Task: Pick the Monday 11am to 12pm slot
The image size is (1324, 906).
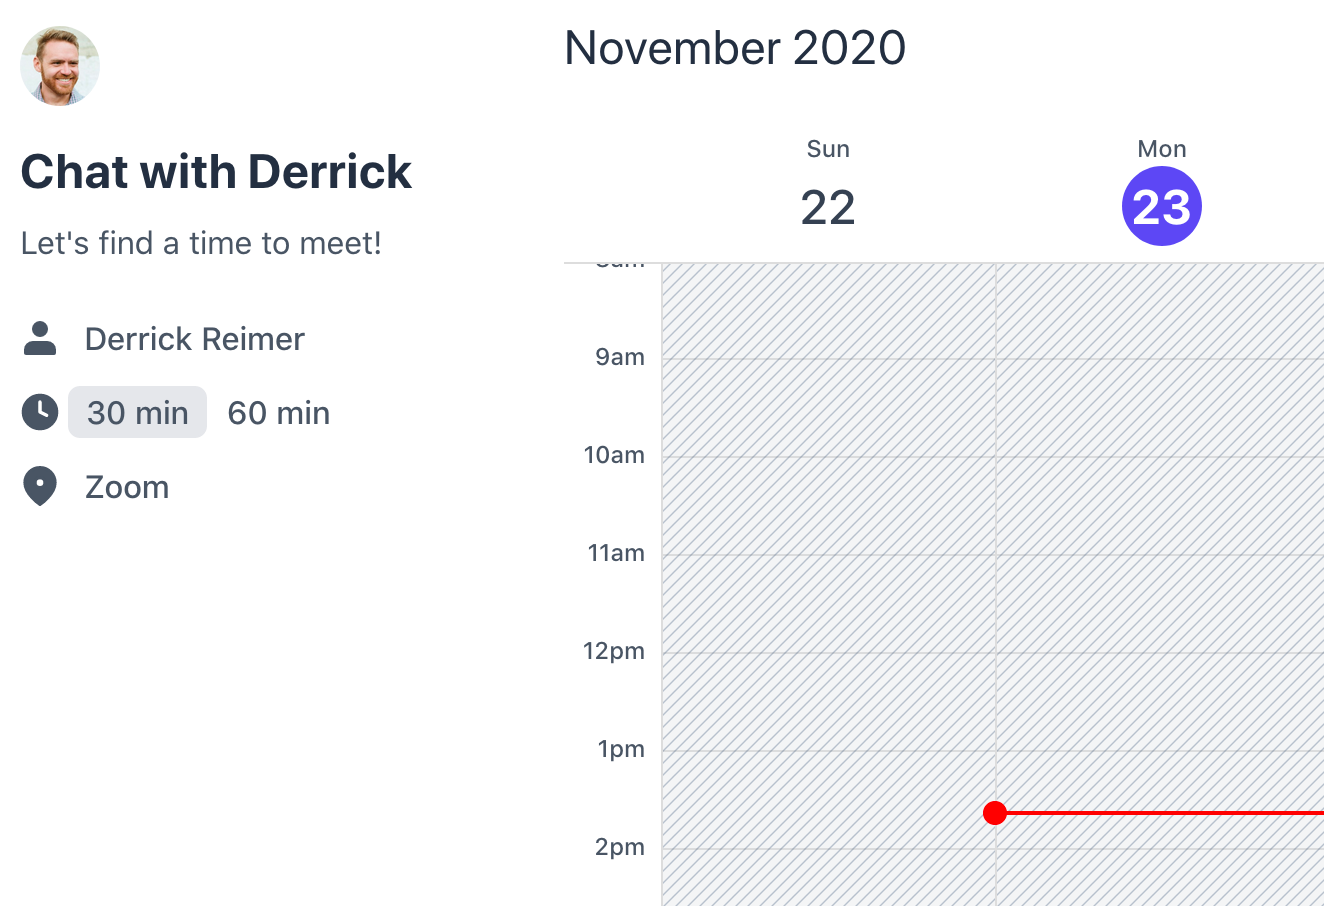Action: 1160,604
